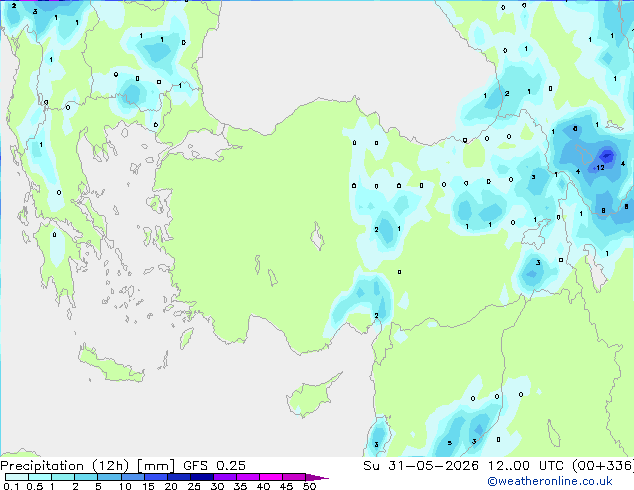
Task: Select the 20–25 mm dark blue legend swatch
Action: pos(178,477)
